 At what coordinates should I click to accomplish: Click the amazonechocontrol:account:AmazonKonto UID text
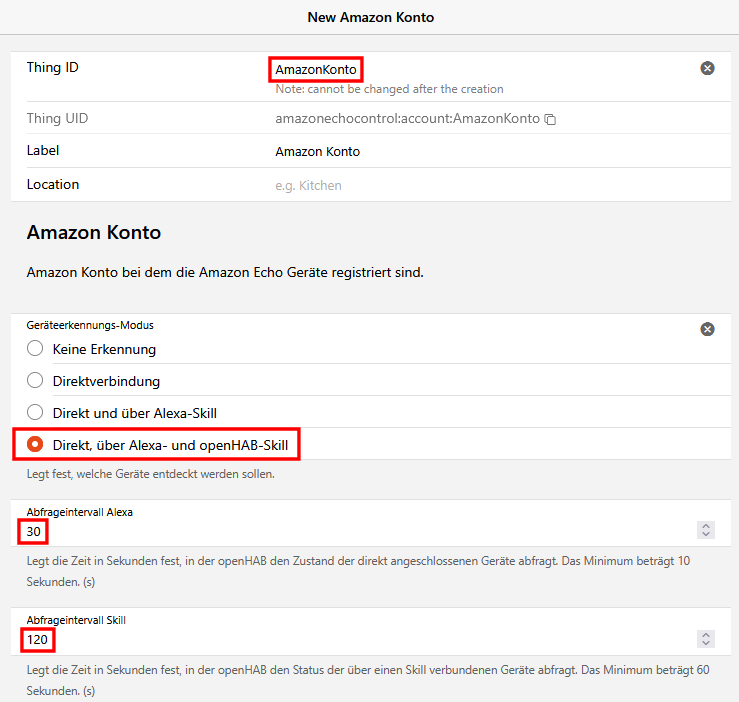pyautogui.click(x=407, y=118)
